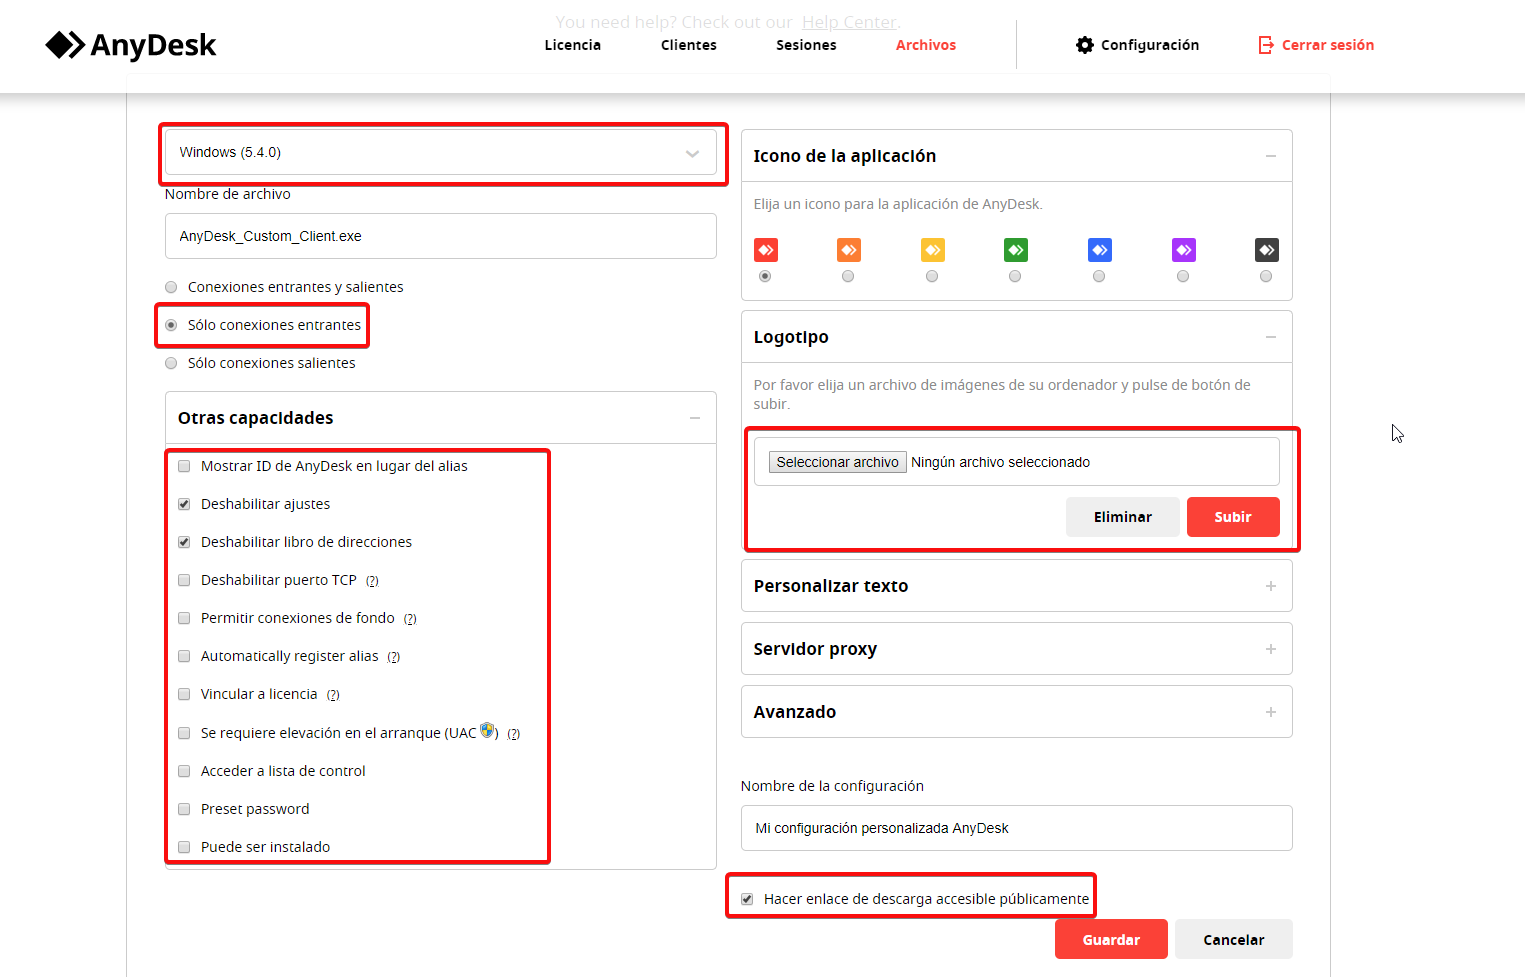Check Preset password option
The image size is (1525, 977).
tap(184, 809)
